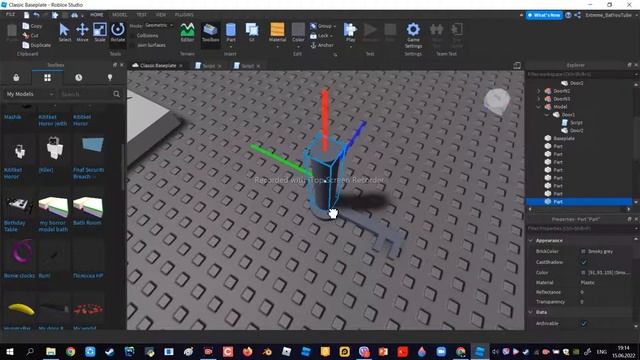Click the What's New button
The width and height of the screenshot is (640, 360).
pyautogui.click(x=544, y=15)
